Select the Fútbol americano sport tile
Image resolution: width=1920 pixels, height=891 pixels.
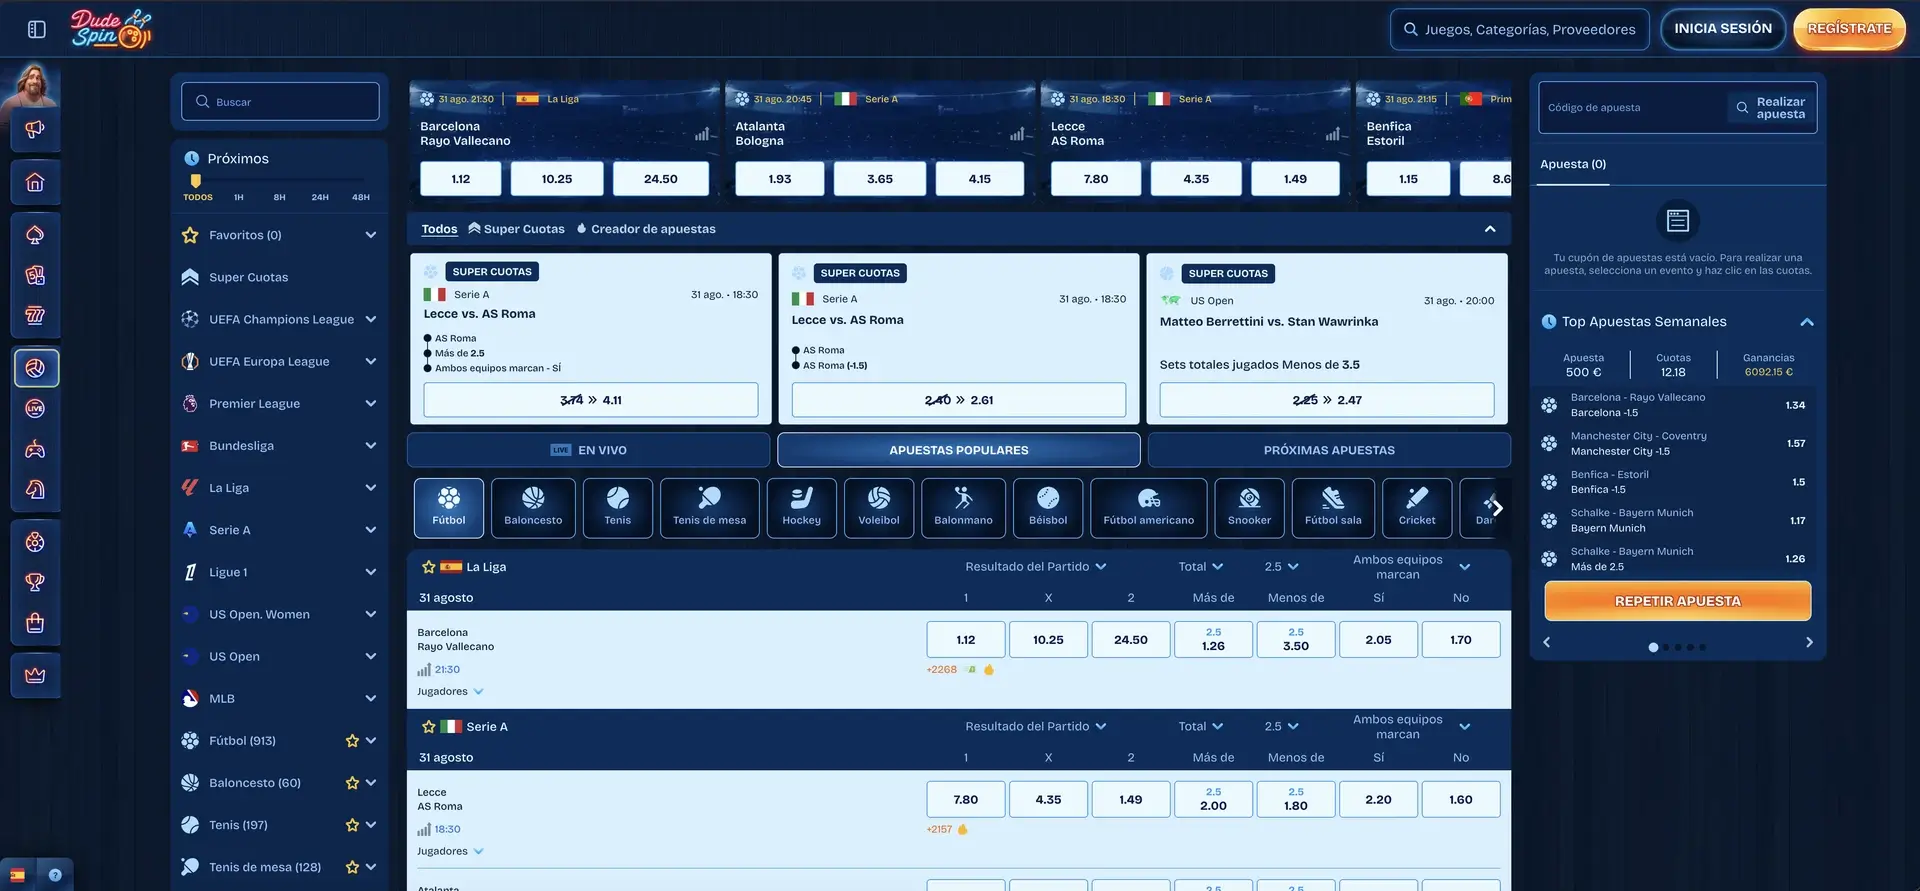[1149, 508]
